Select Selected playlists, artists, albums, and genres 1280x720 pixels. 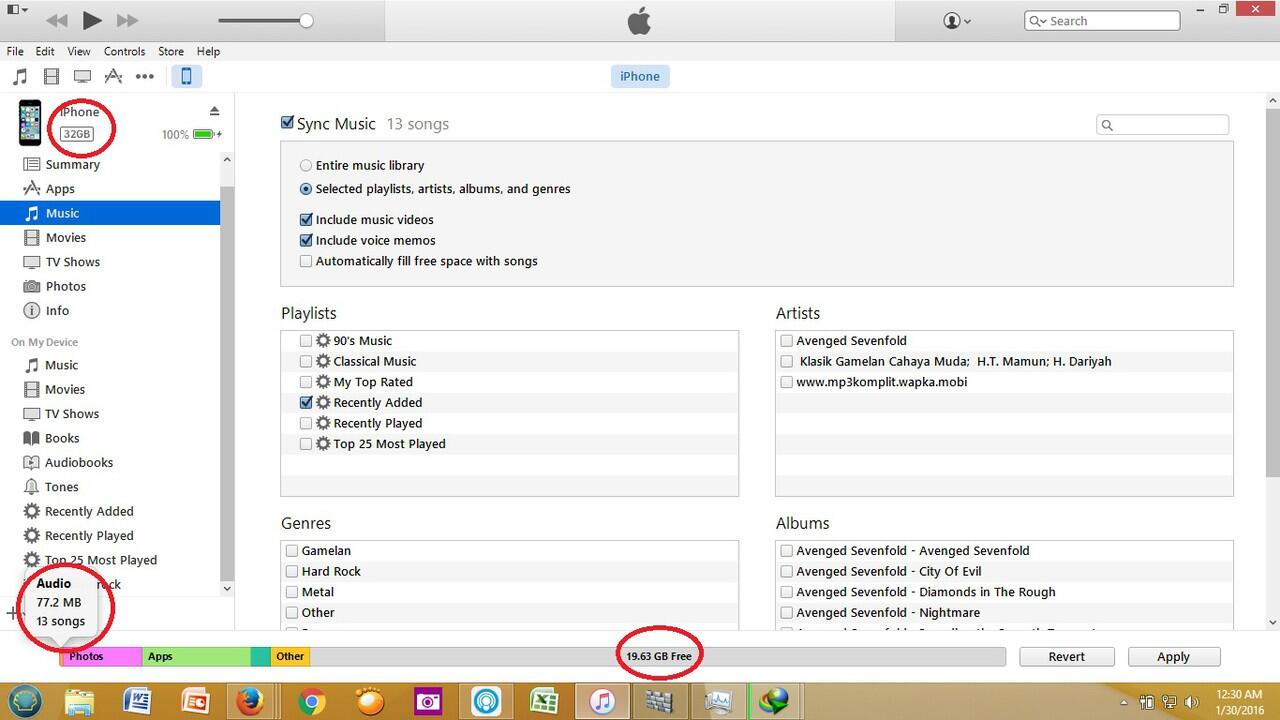click(x=306, y=188)
